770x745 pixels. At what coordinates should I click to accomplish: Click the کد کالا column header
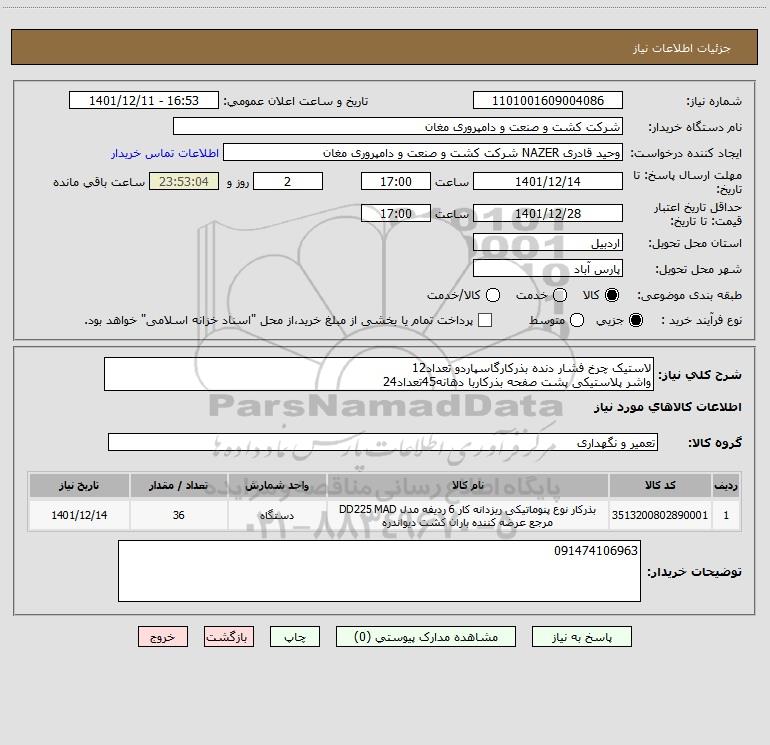point(660,486)
